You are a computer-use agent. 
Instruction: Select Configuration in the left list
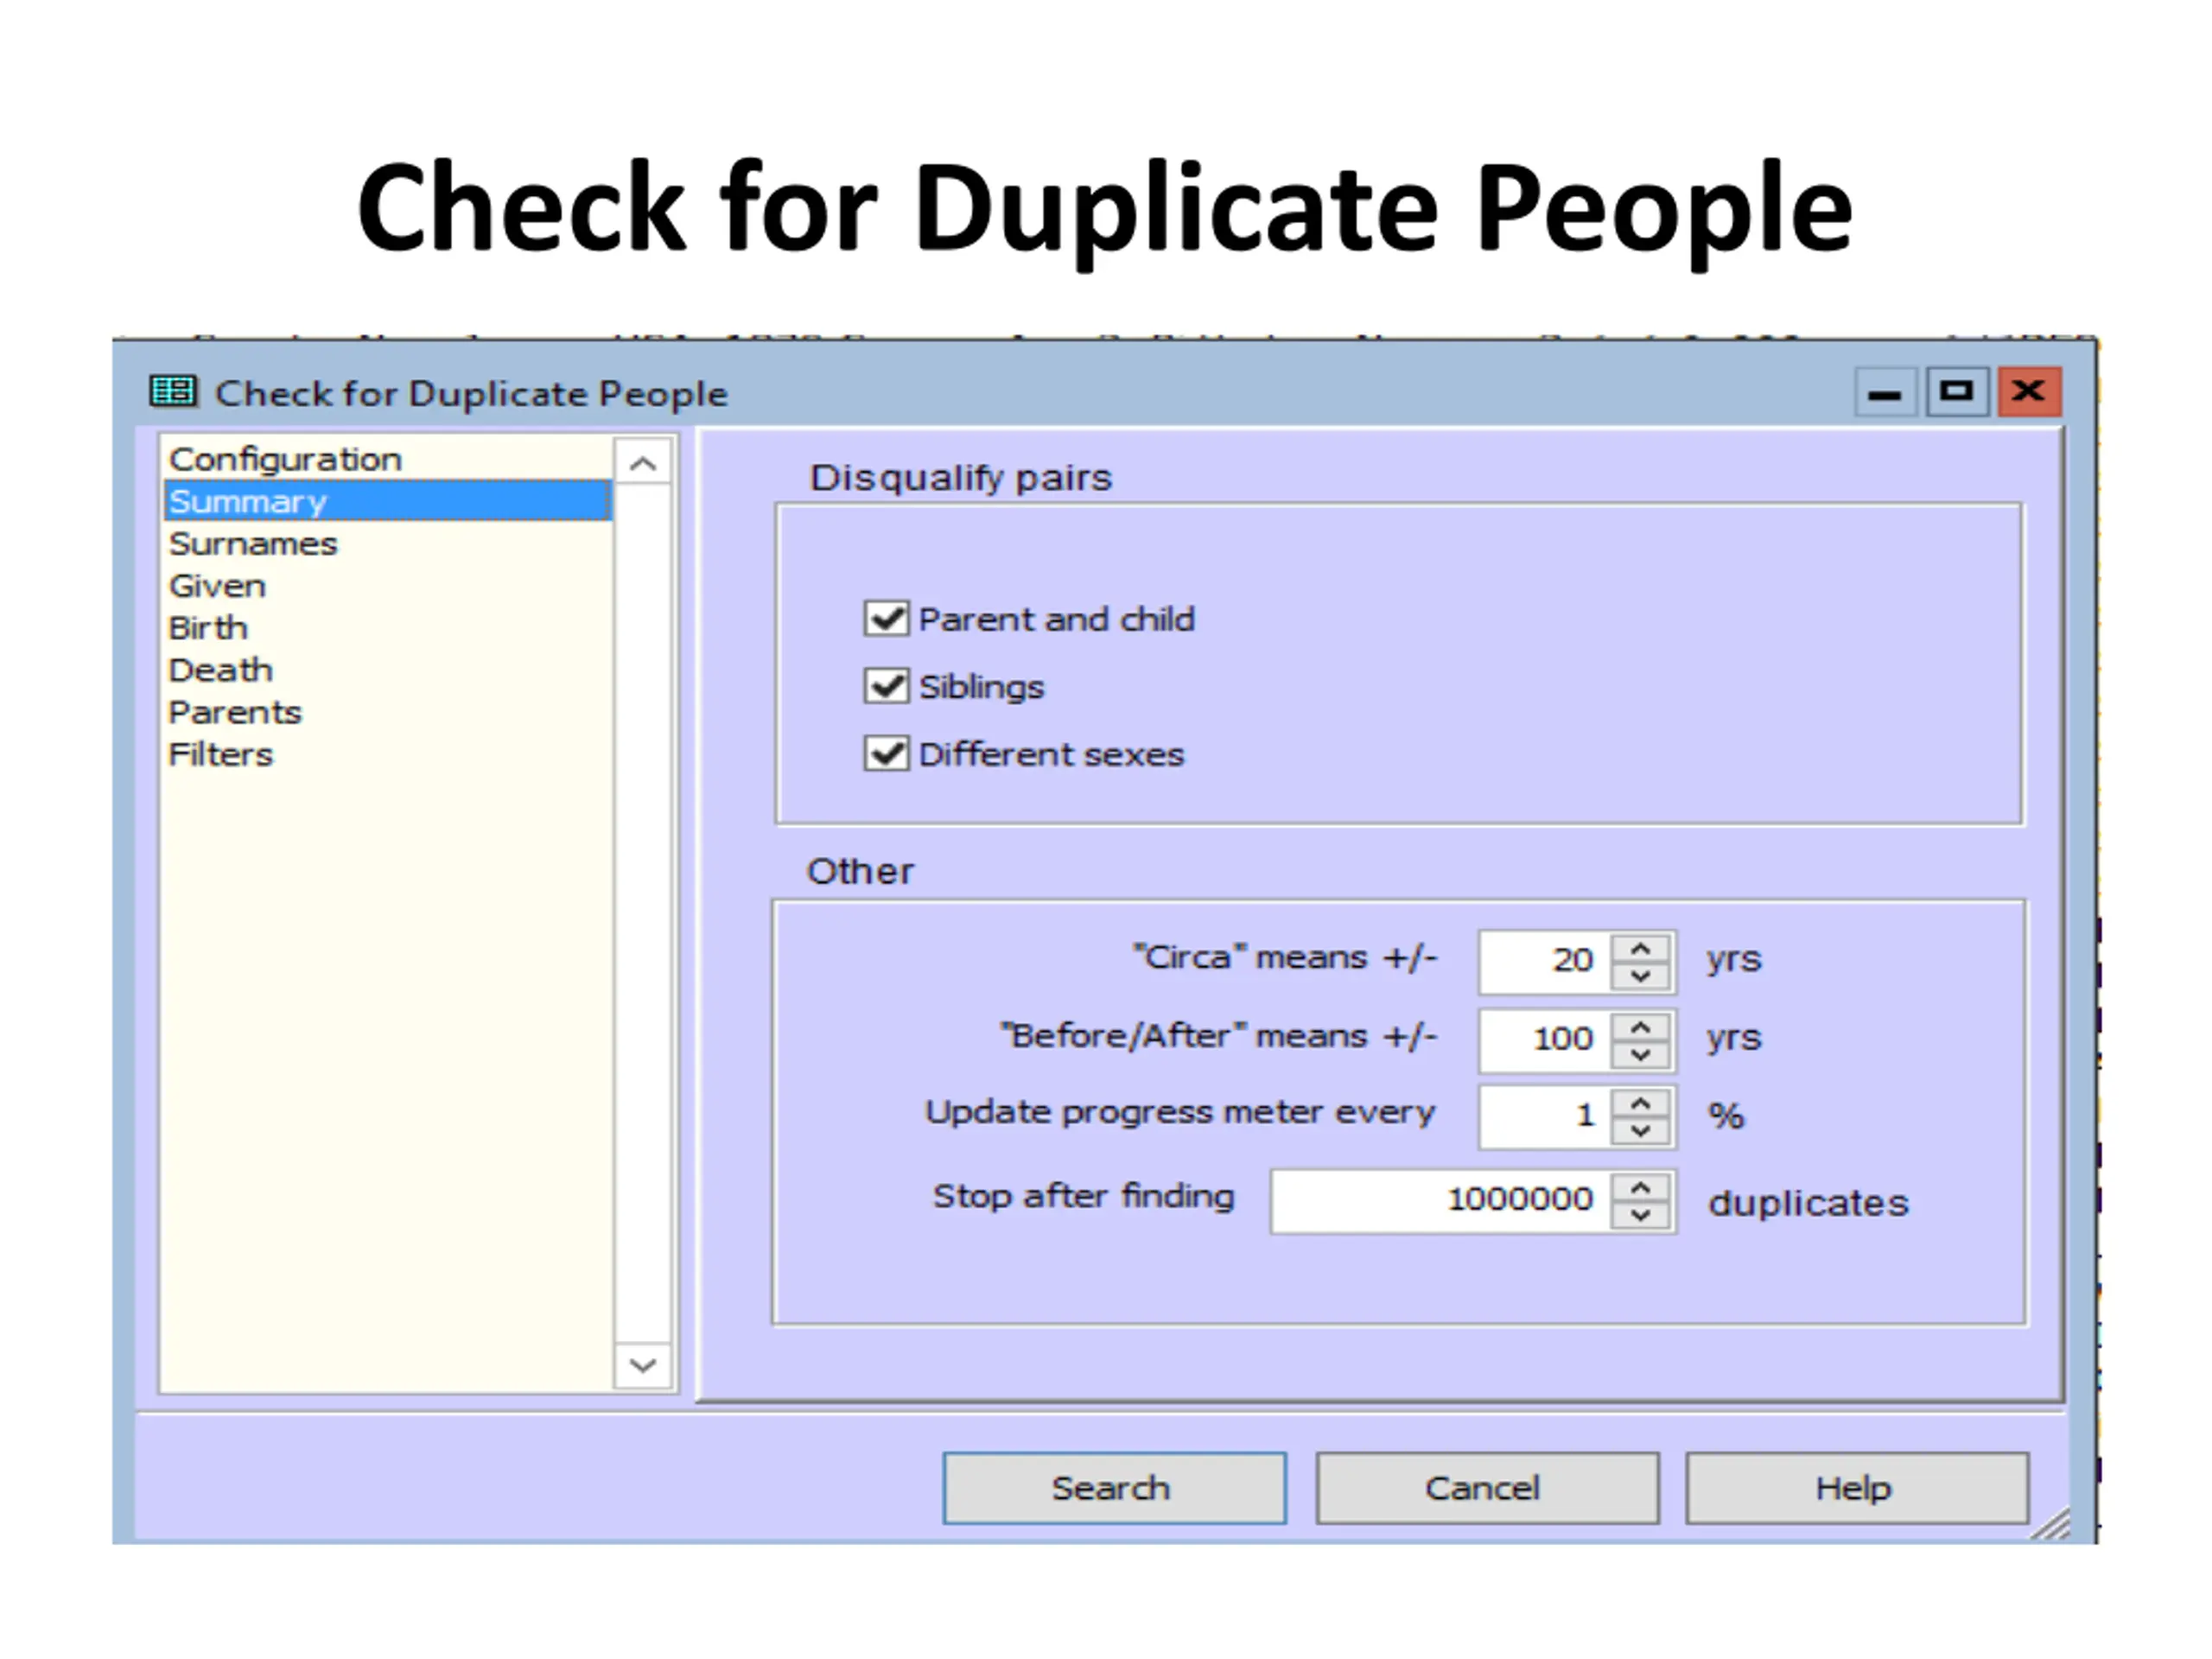[388, 459]
